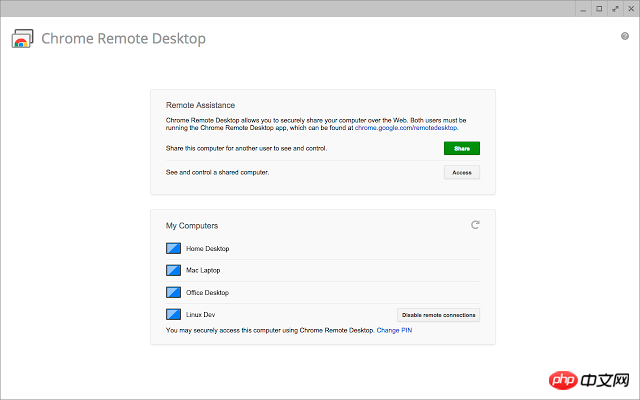Click the Home Desktop computer icon

click(x=173, y=248)
